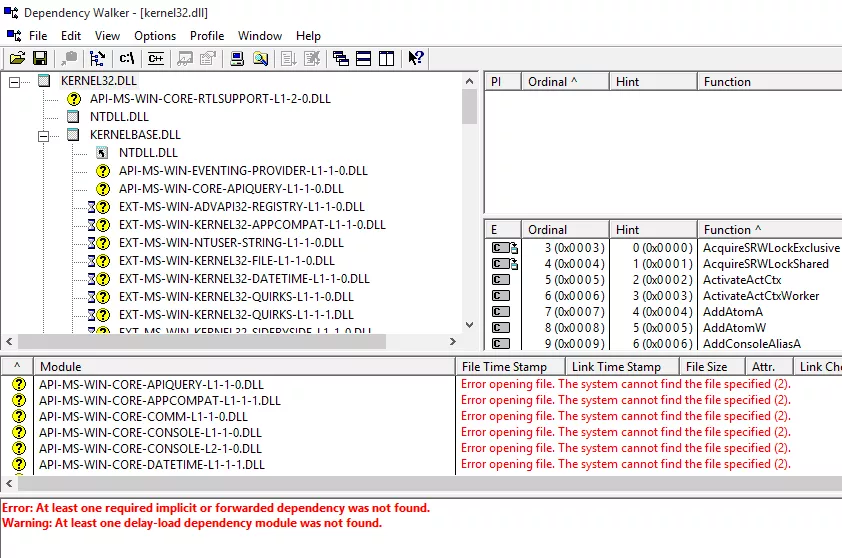
Task: Open Configure Module Search Order icon
Action: pyautogui.click(x=260, y=58)
